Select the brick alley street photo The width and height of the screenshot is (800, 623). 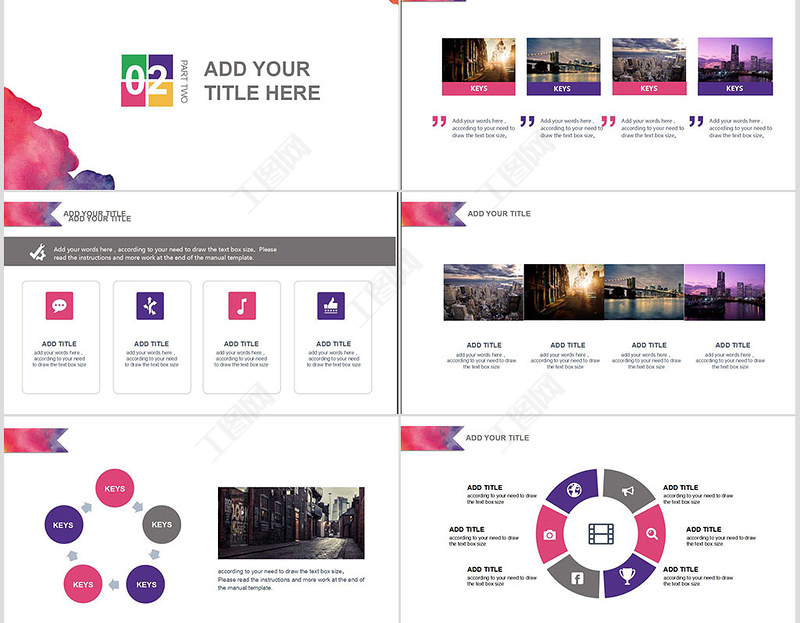point(290,523)
